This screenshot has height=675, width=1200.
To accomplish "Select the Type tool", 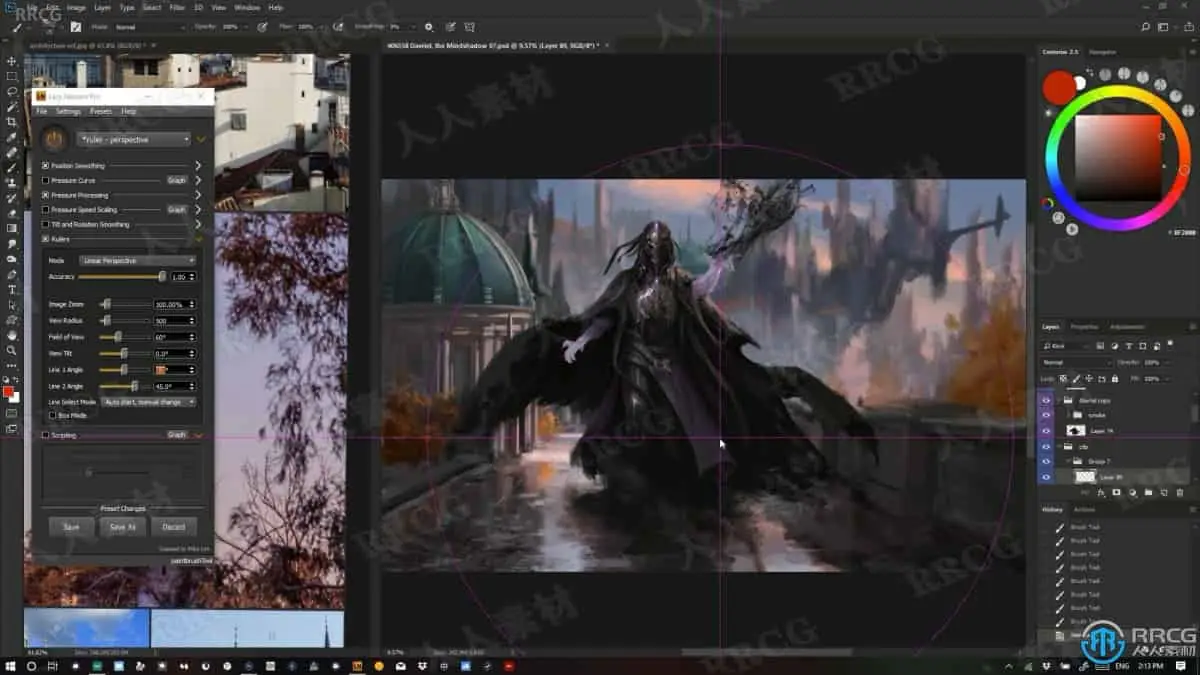I will 12,289.
